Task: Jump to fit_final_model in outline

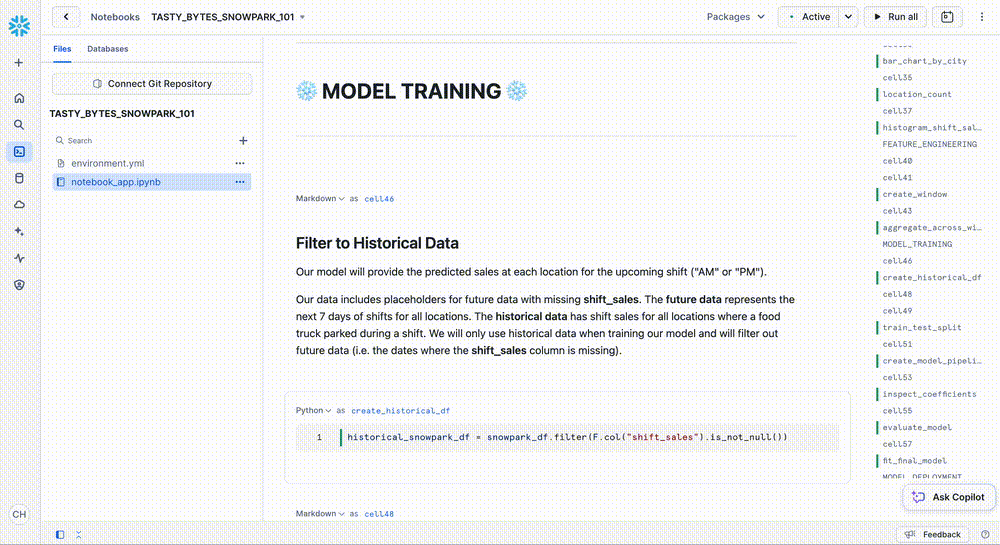Action: [x=915, y=460]
